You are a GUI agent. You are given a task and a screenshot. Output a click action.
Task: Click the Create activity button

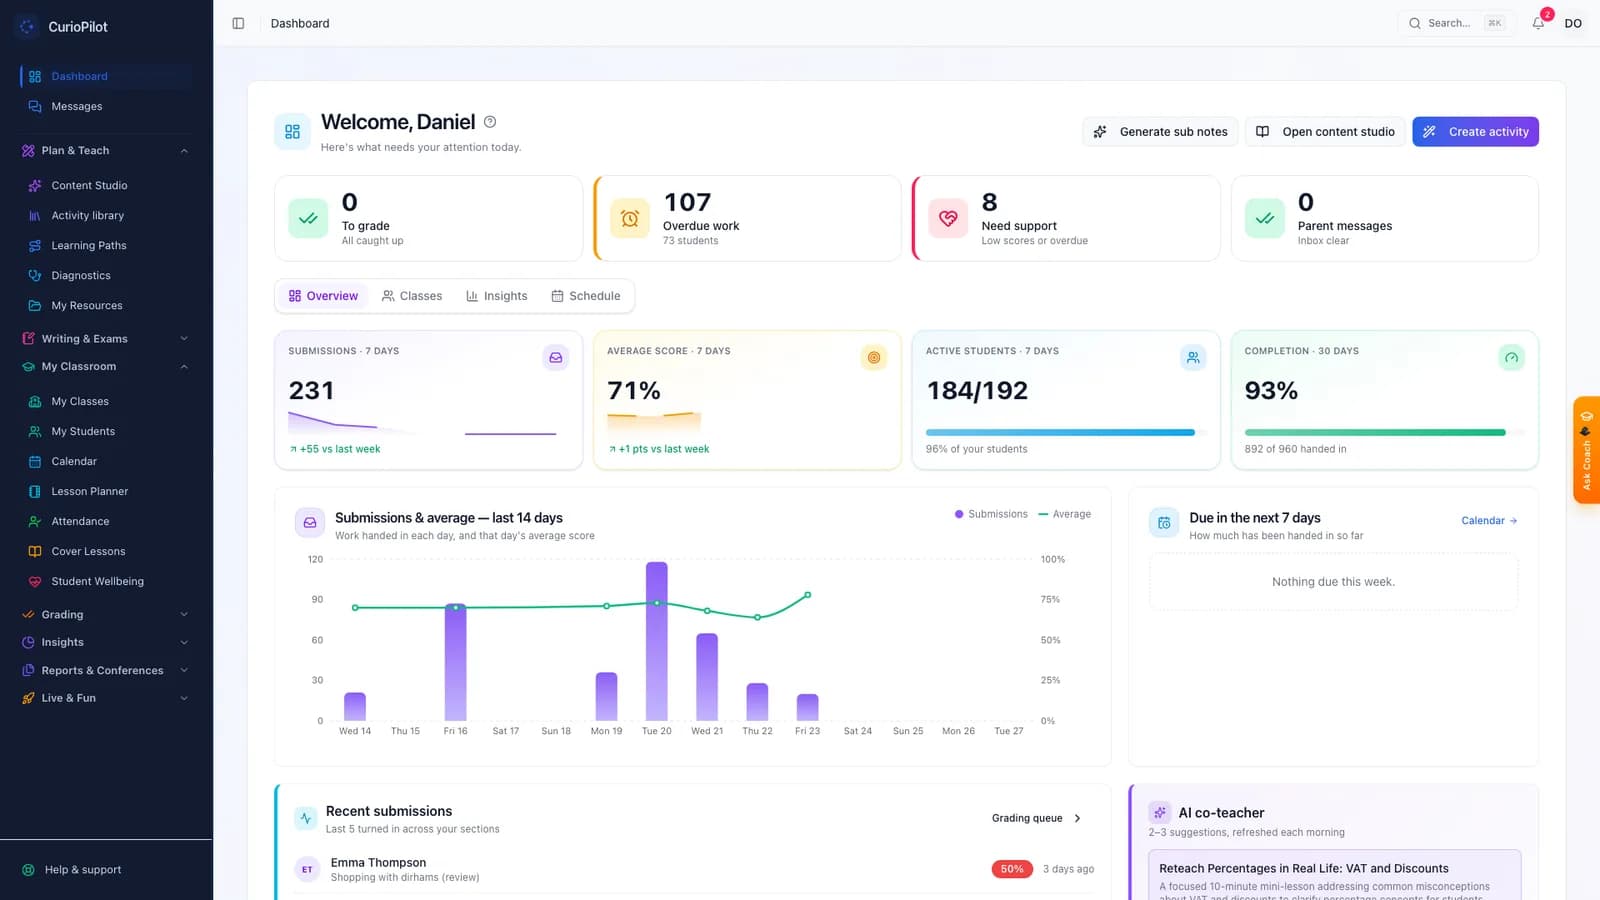(1476, 132)
